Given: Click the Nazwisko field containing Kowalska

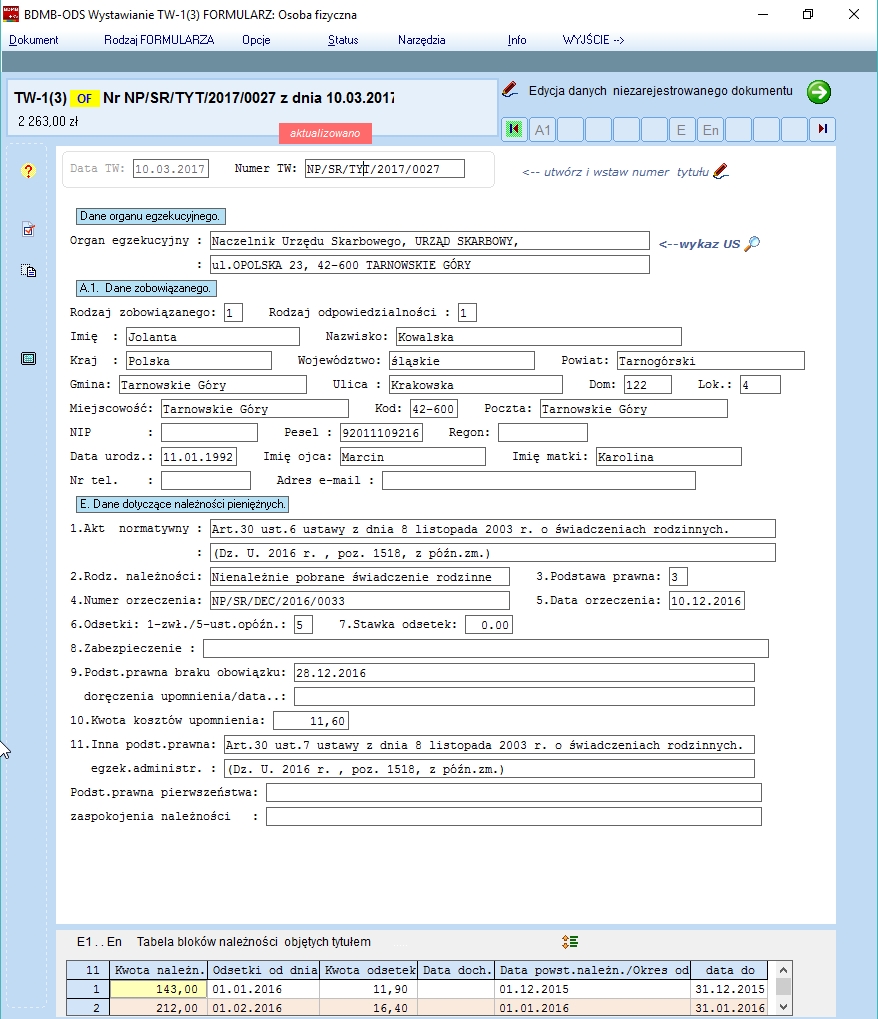Looking at the screenshot, I should click(539, 337).
